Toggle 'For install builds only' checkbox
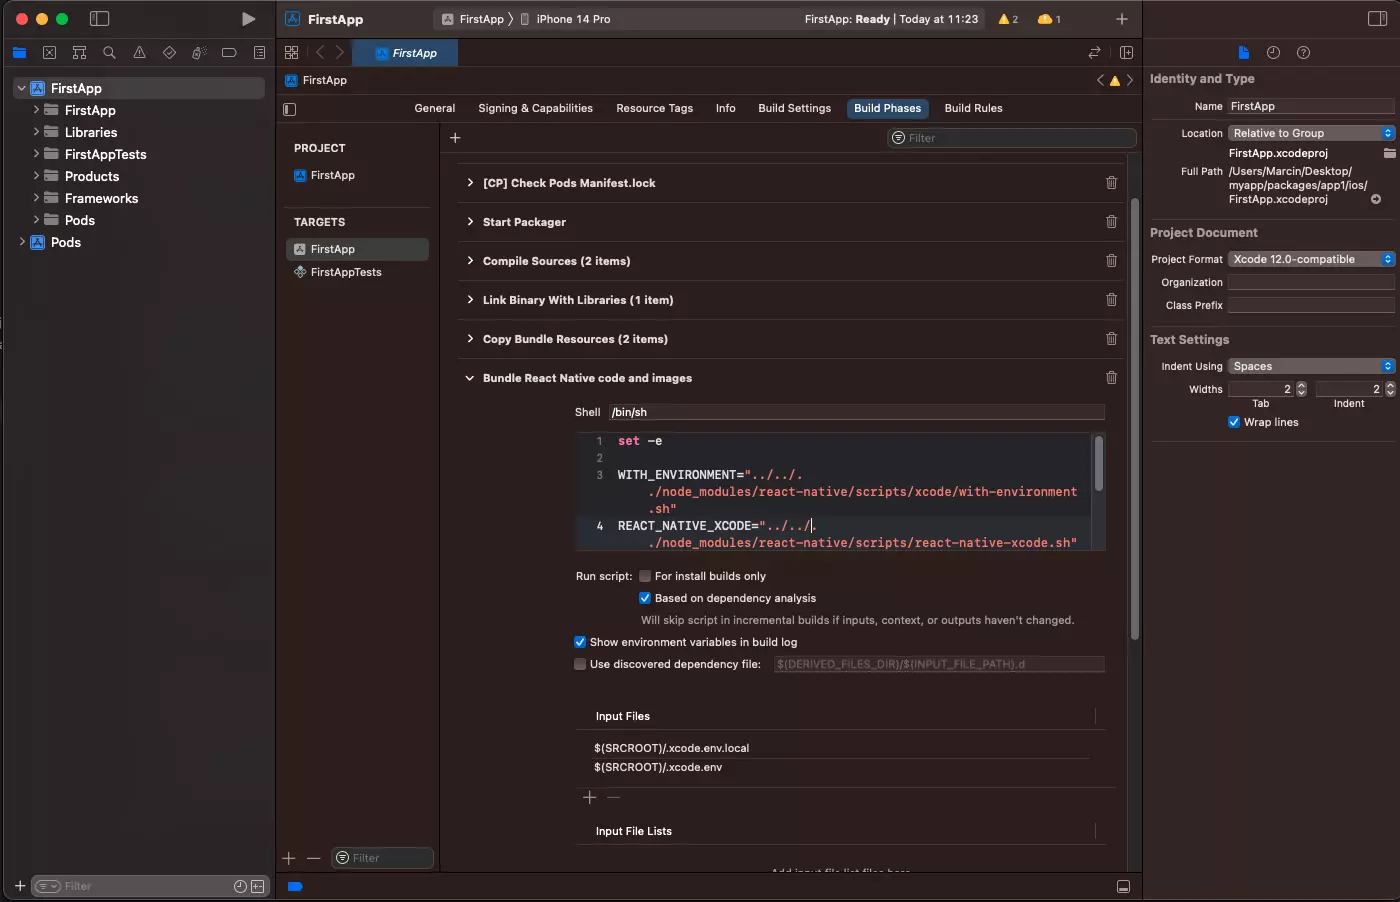The height and width of the screenshot is (902, 1400). coord(645,576)
